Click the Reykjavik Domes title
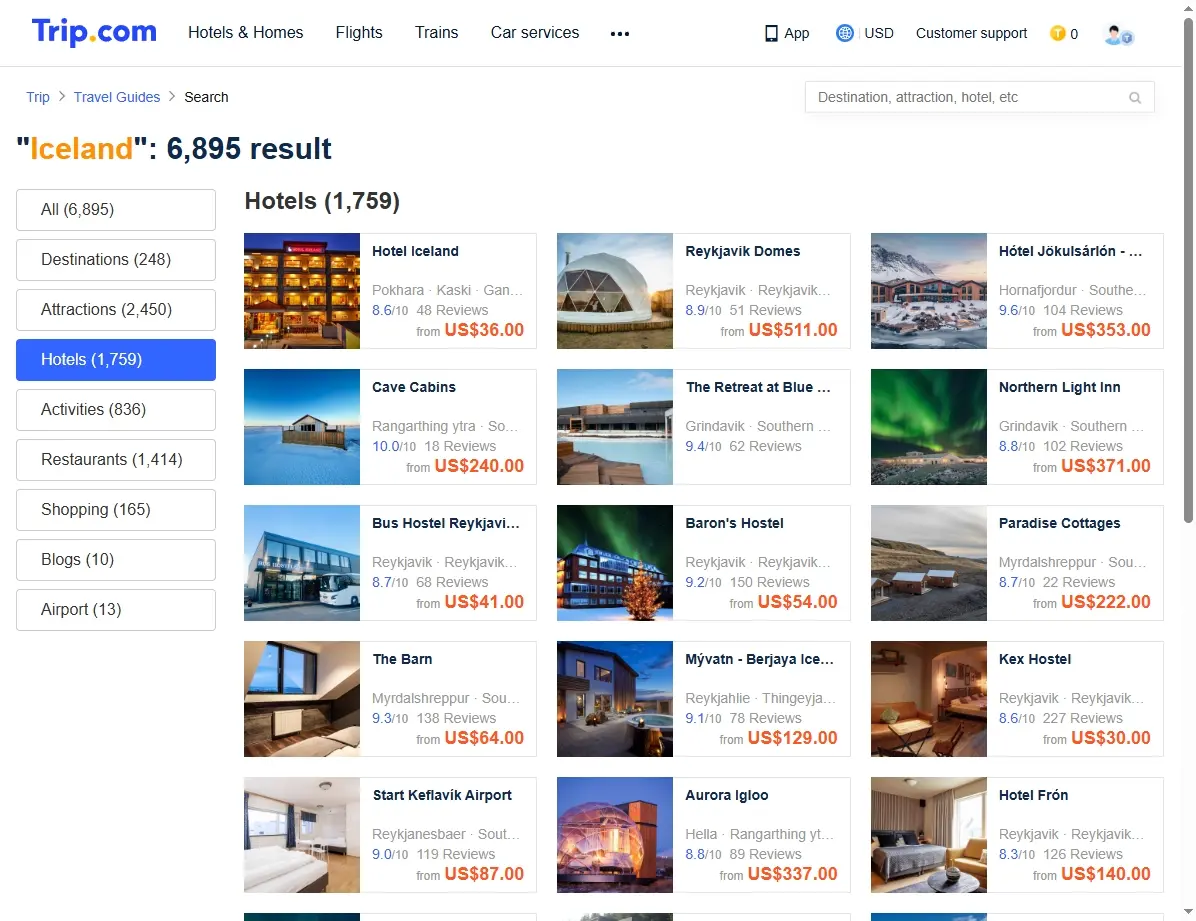 [x=742, y=251]
